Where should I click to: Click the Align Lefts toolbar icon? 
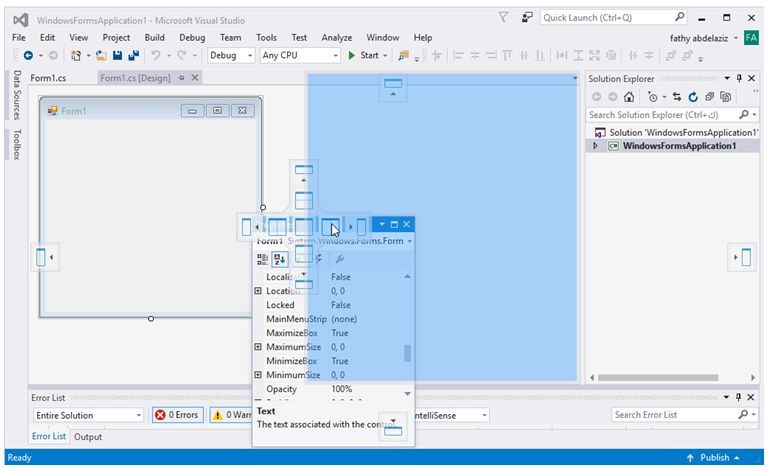pyautogui.click(x=458, y=55)
